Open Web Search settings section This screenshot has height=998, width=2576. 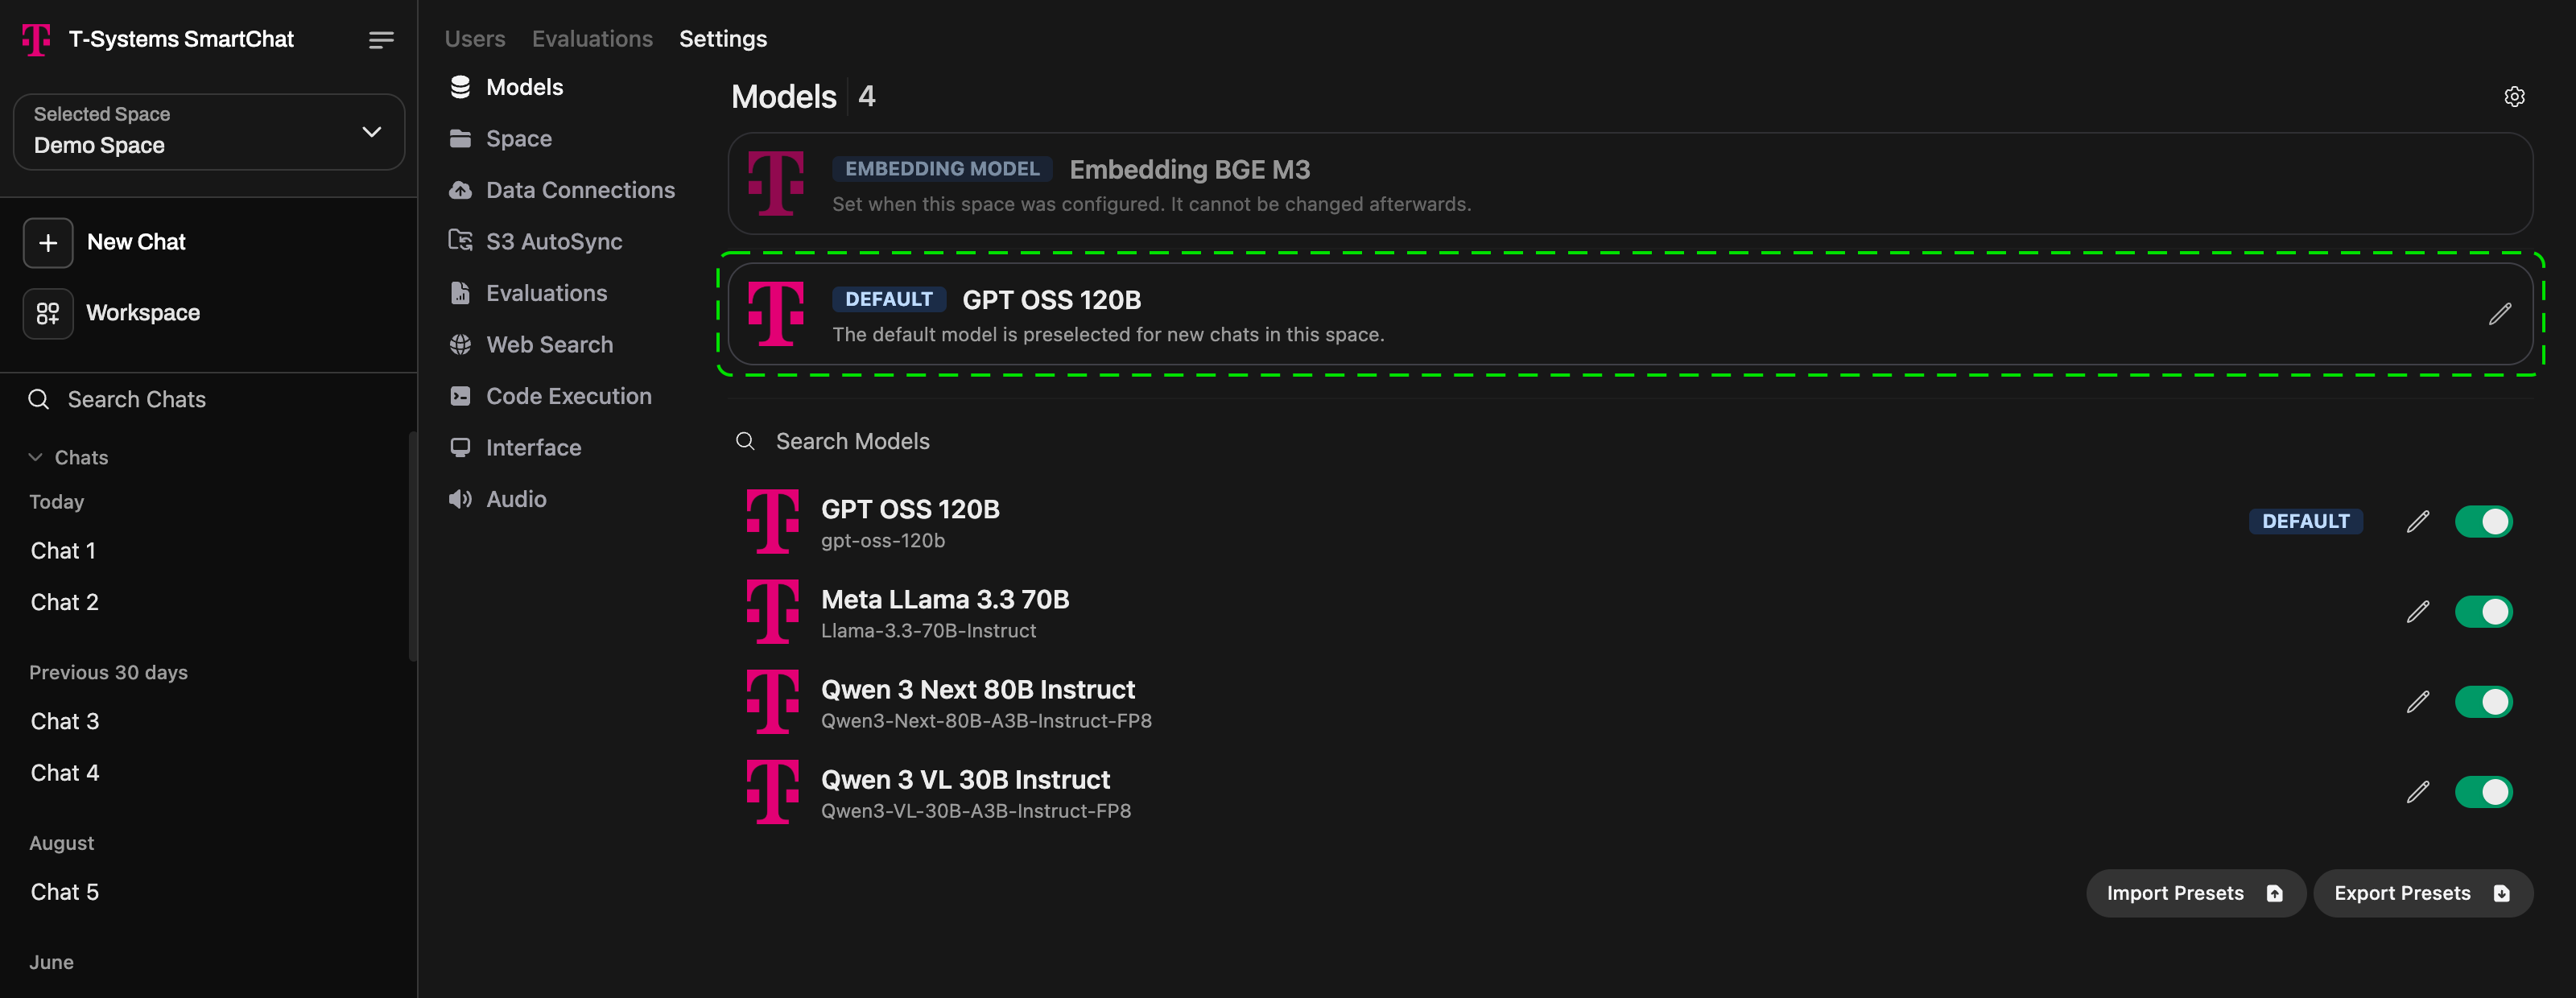[x=531, y=345]
